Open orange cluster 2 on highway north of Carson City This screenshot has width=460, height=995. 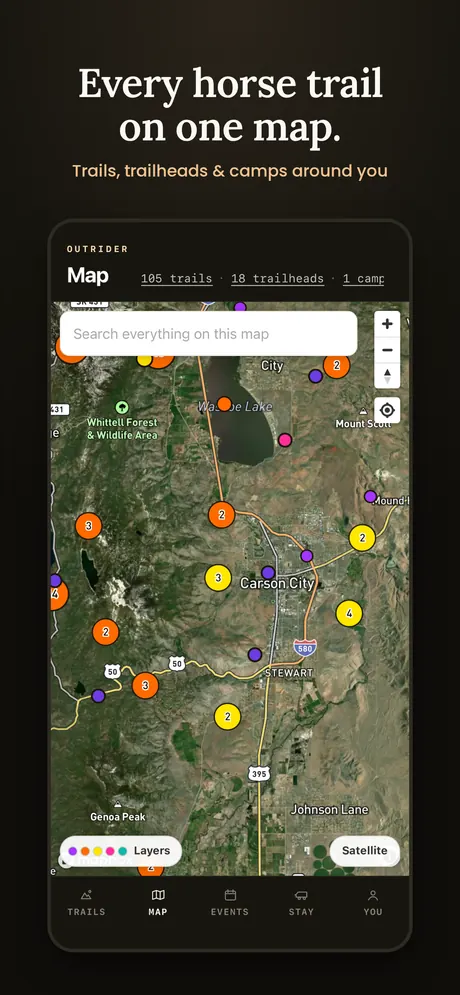(x=221, y=515)
